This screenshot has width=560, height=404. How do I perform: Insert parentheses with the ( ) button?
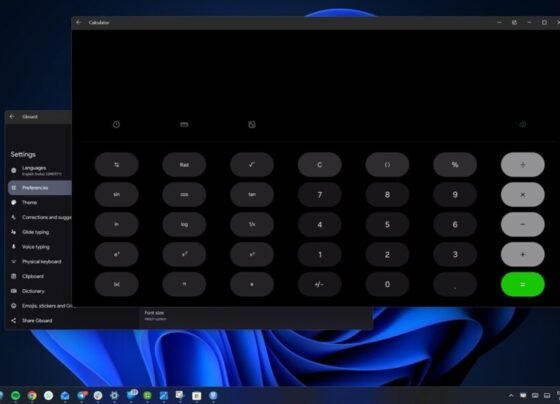tap(387, 165)
